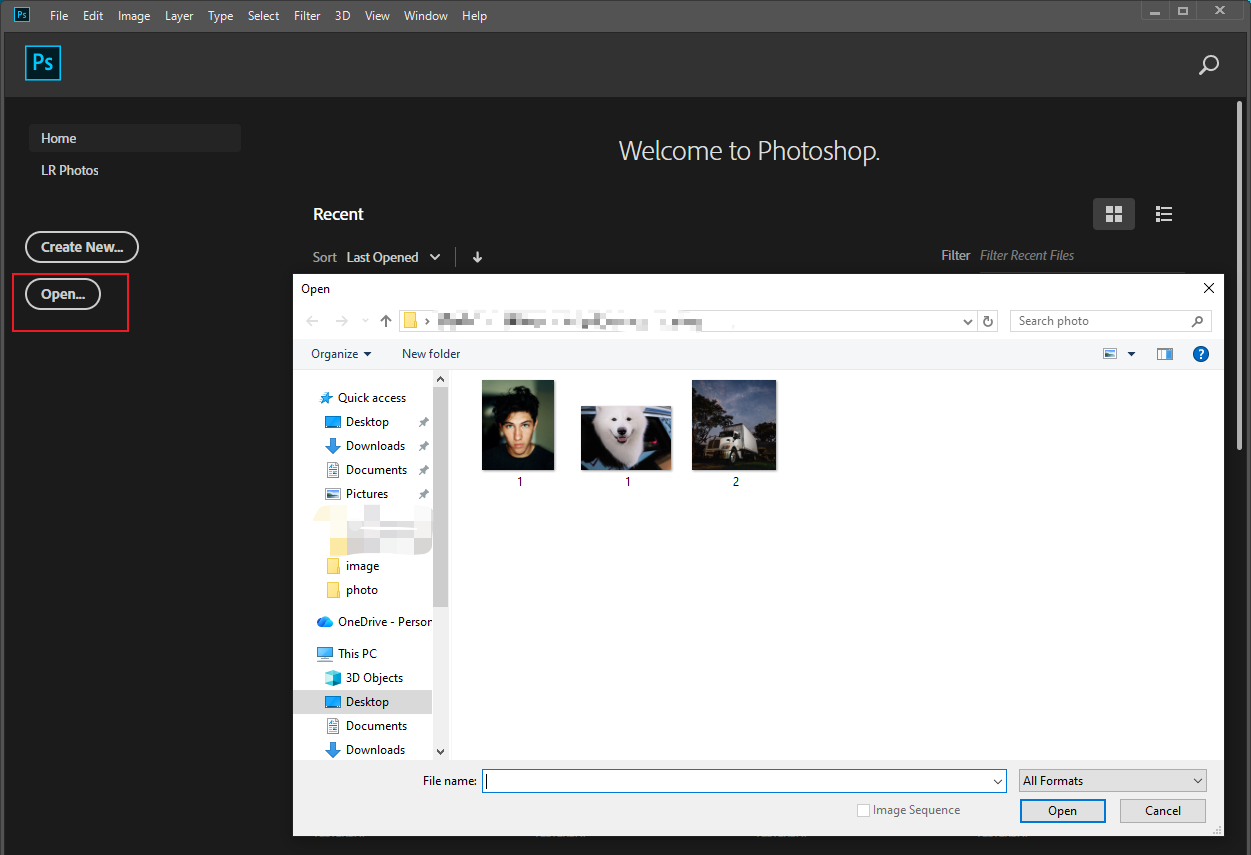Toggle descending sort order arrow

477,257
